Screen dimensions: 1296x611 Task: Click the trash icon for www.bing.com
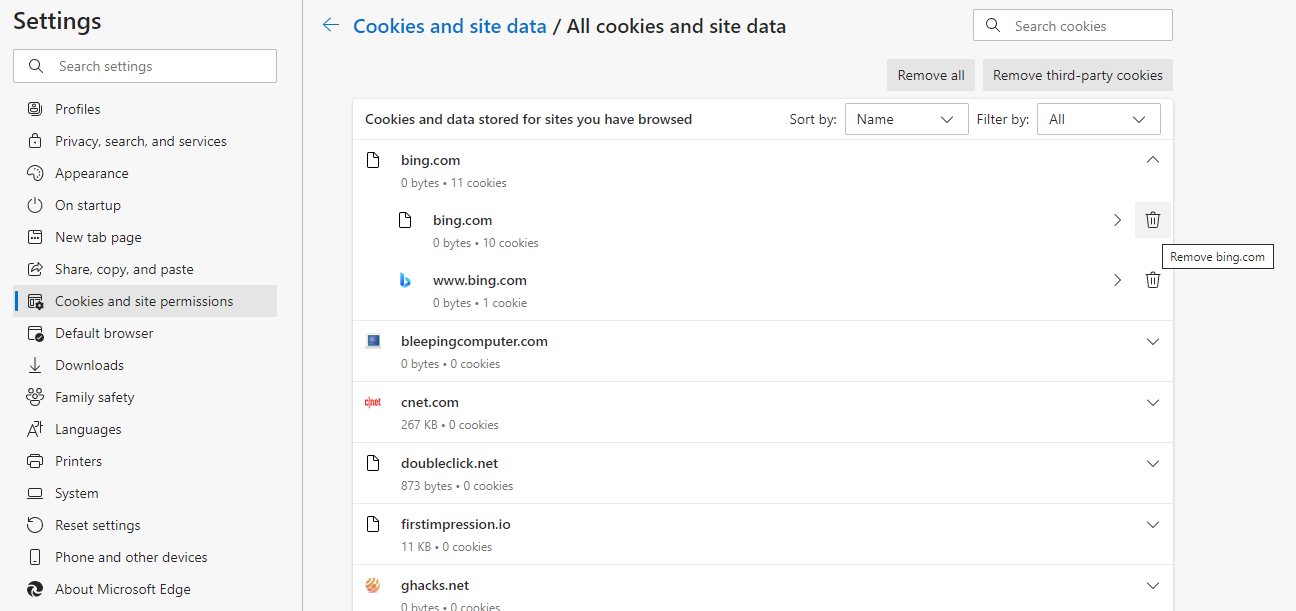click(x=1153, y=280)
